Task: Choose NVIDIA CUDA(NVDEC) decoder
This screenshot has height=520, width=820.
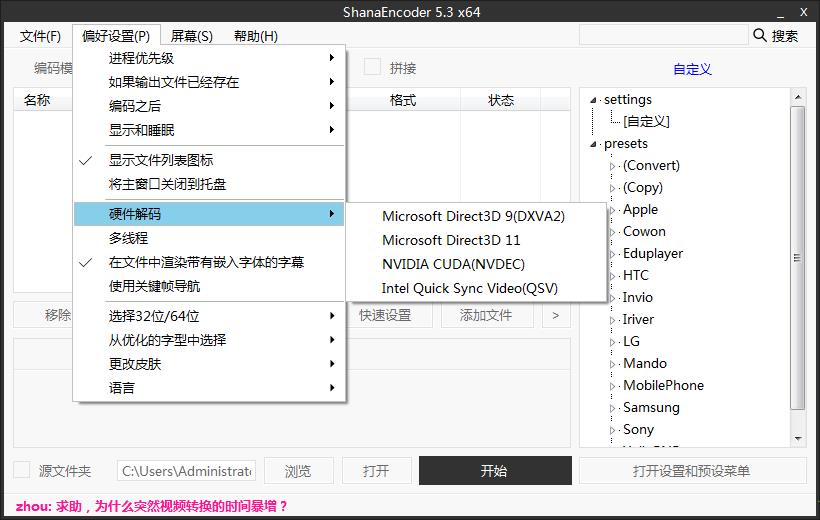Action: 476,264
